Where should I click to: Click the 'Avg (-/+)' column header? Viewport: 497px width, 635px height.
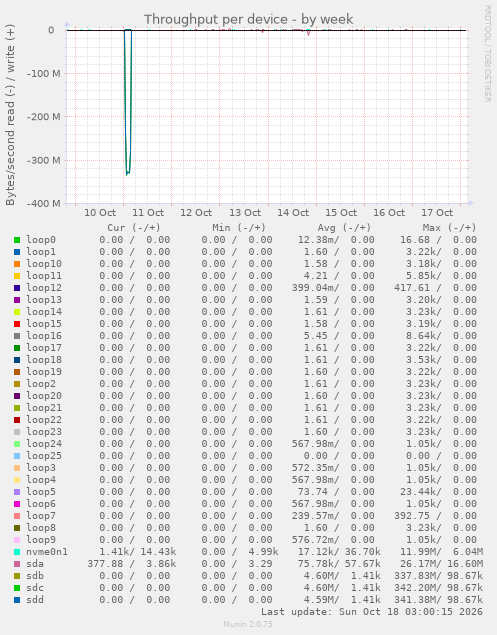pyautogui.click(x=344, y=228)
